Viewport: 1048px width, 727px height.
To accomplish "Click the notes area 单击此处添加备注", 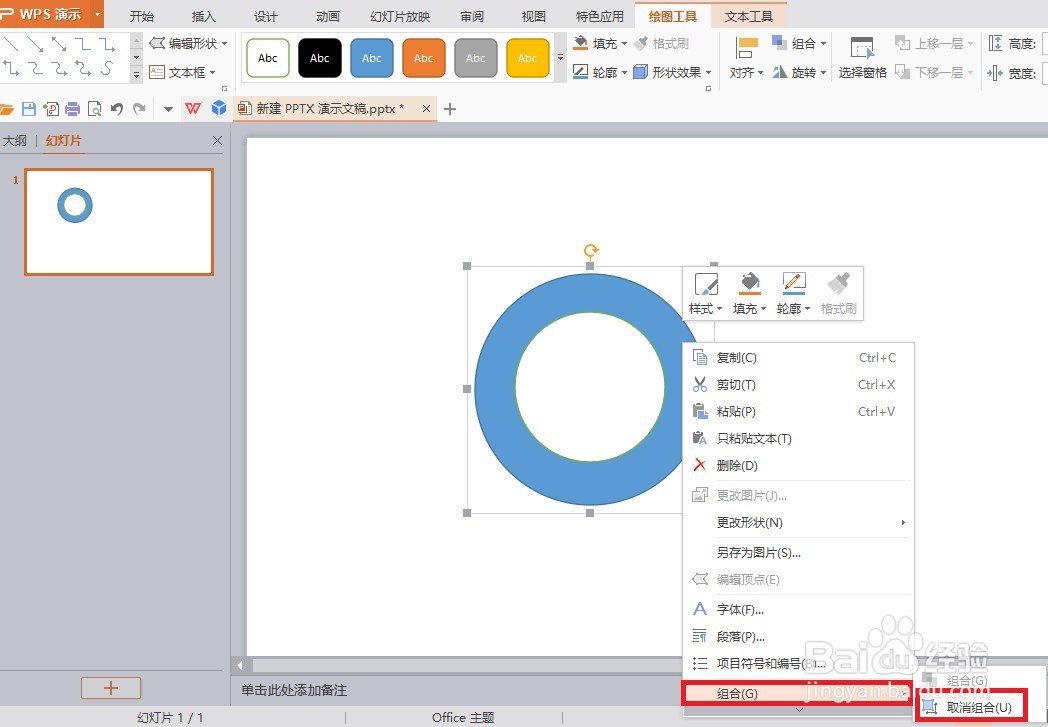I will (x=294, y=690).
